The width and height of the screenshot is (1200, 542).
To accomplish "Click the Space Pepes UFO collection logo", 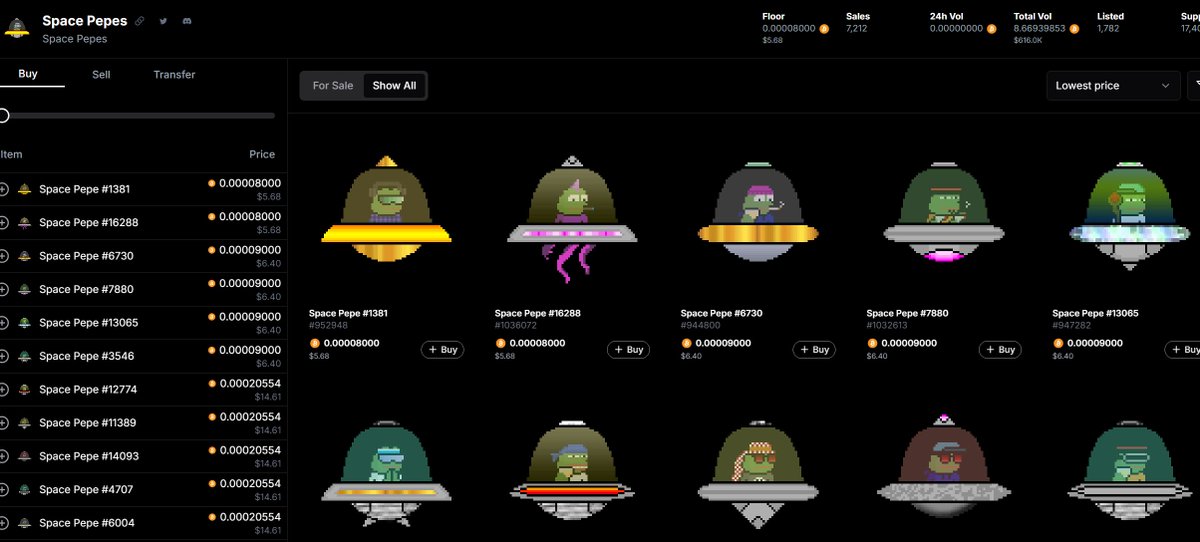I will tap(16, 29).
